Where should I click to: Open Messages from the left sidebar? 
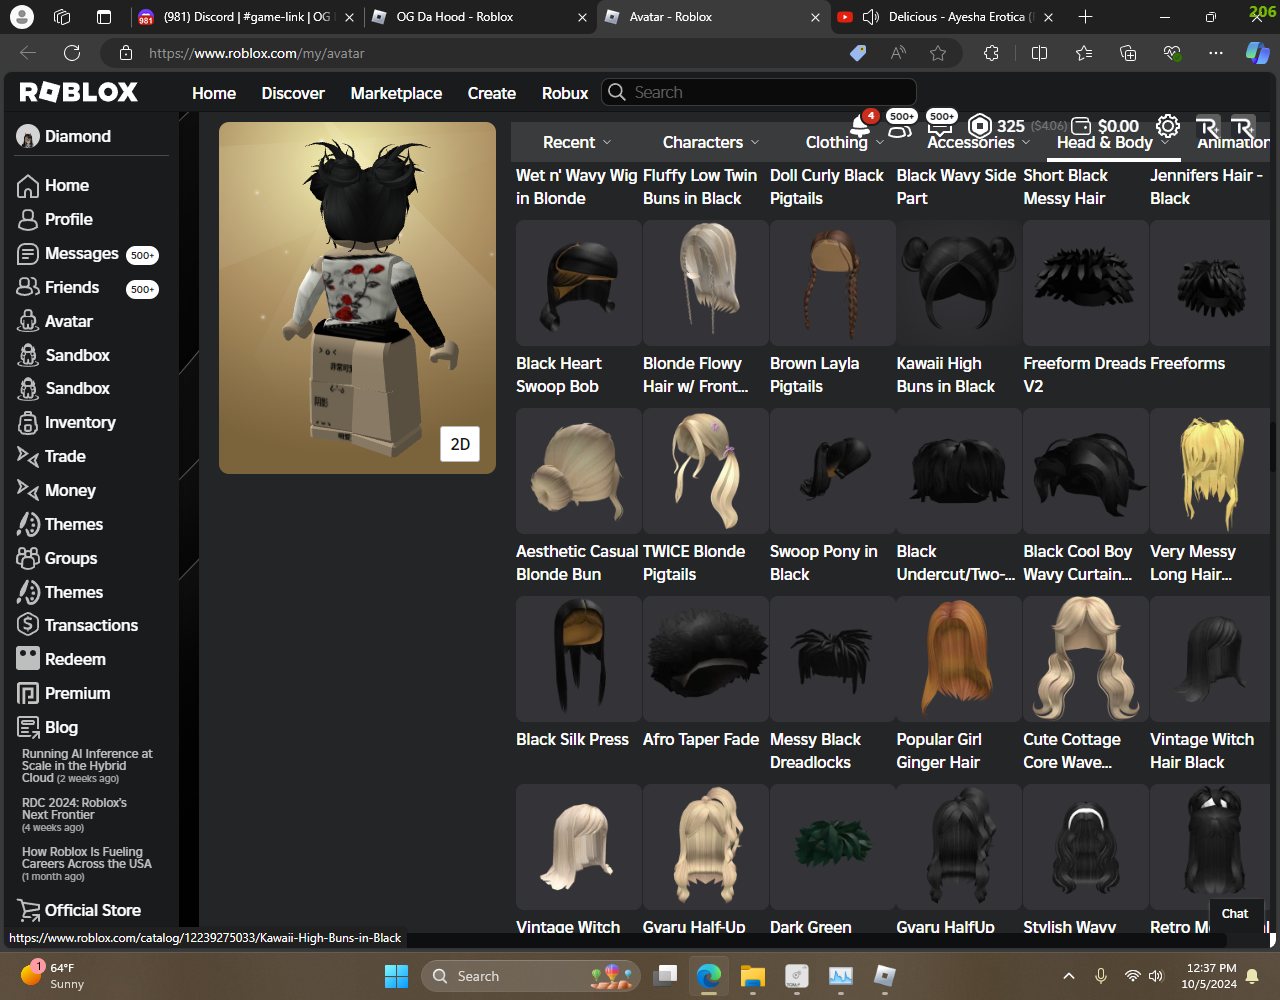click(81, 254)
